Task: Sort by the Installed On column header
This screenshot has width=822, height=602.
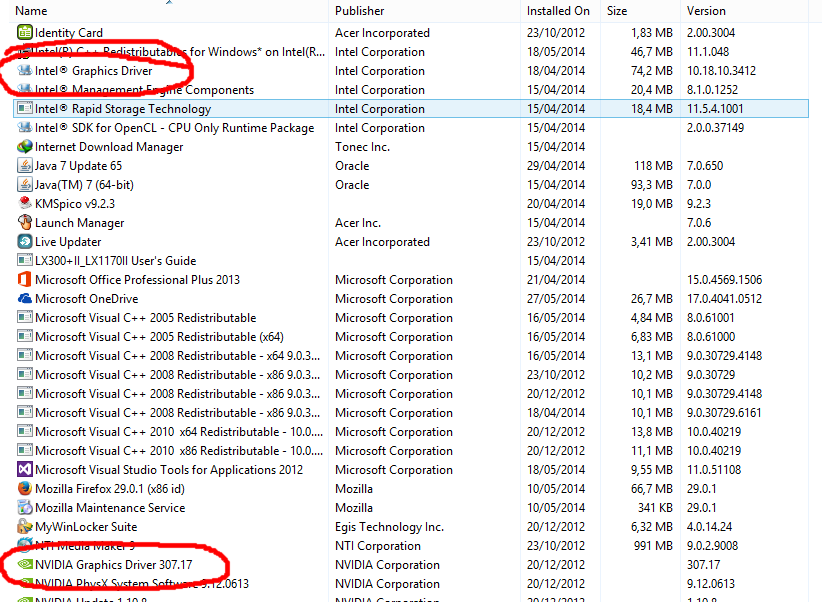Action: tap(558, 10)
